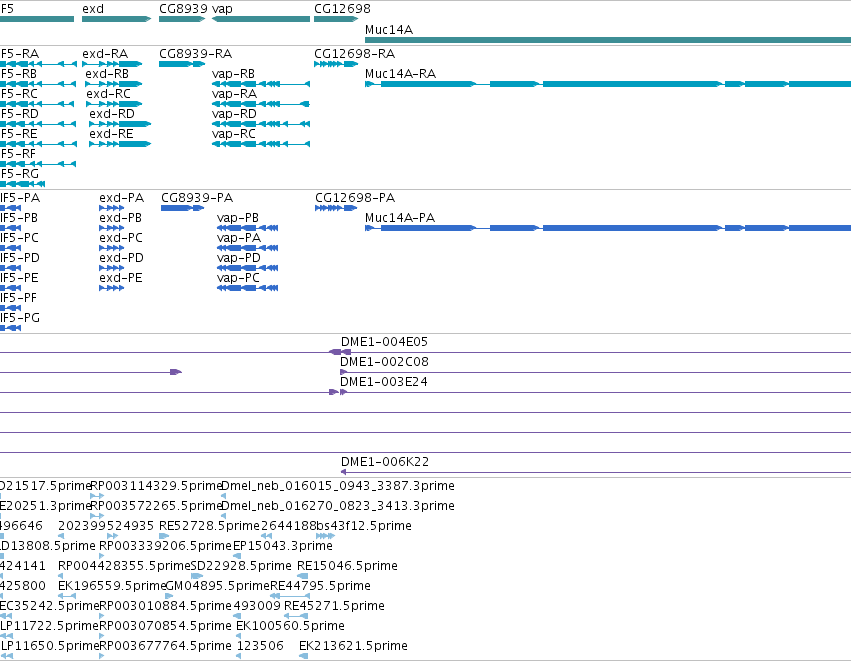This screenshot has width=851, height=661.
Task: Select the Dmel_neb_016270_0823_3413.3prime label
Action: (x=338, y=506)
